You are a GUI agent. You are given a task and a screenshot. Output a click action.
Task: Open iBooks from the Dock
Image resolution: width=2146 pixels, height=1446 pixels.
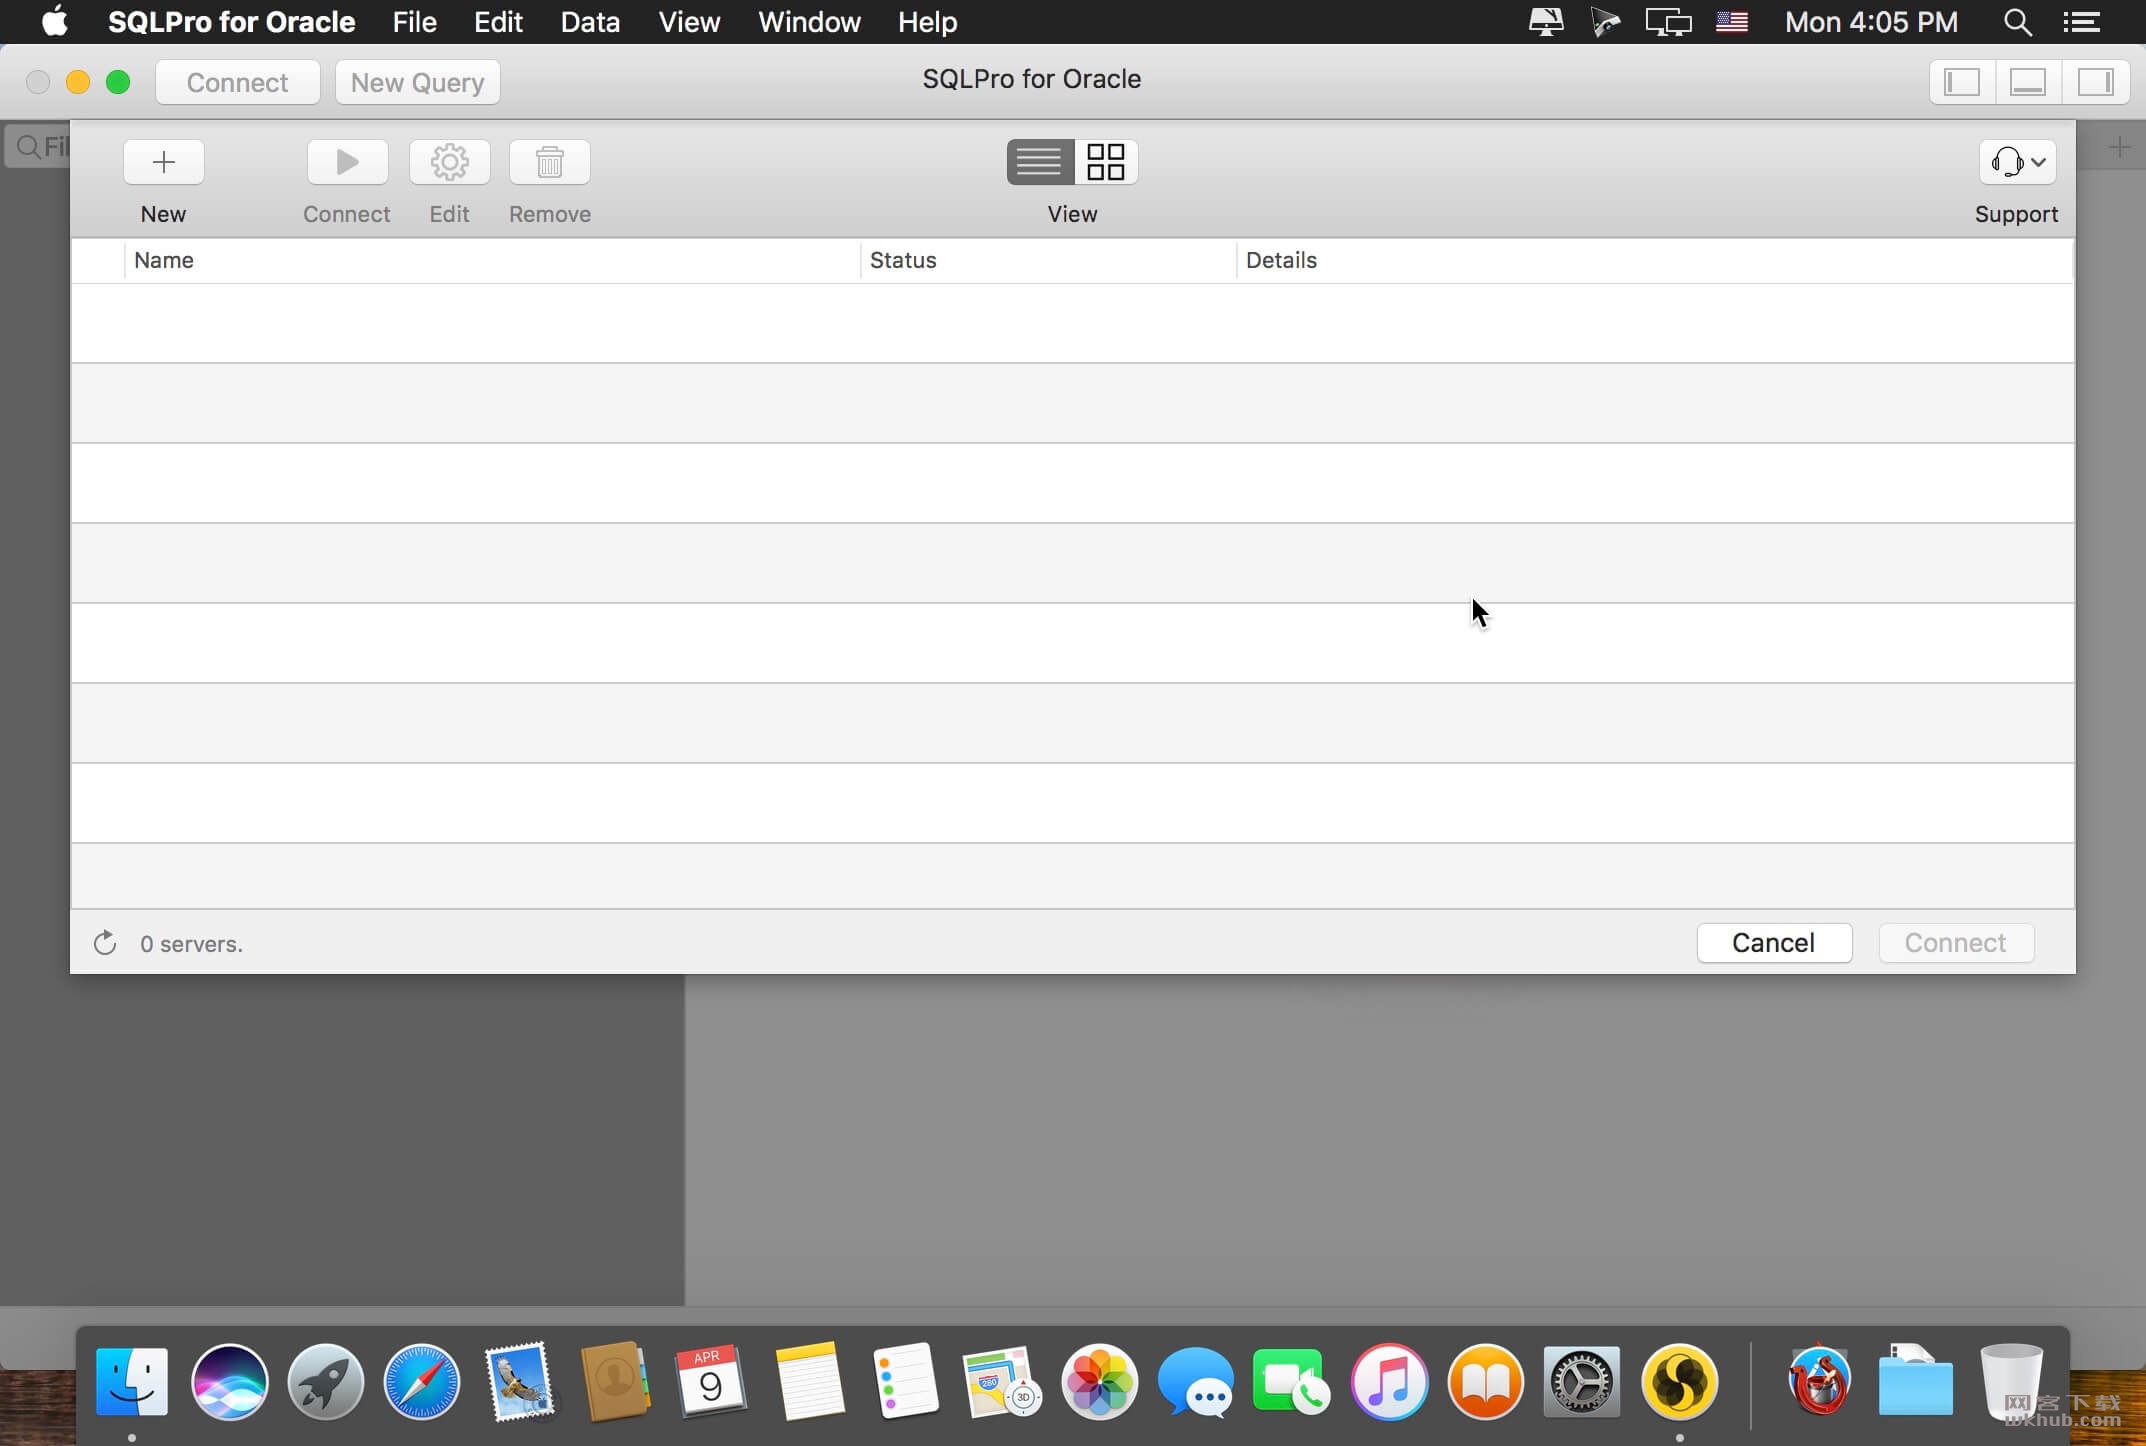(1486, 1382)
